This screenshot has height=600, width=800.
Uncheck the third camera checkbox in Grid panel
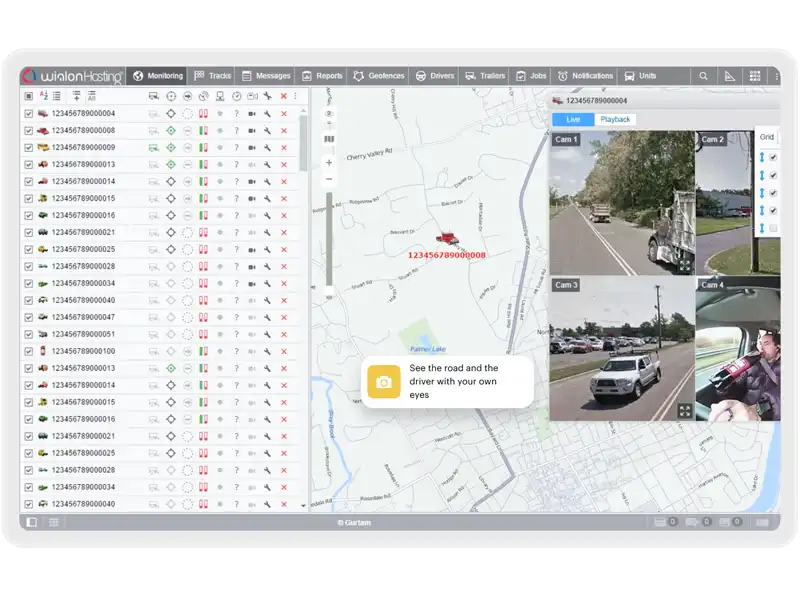(773, 193)
